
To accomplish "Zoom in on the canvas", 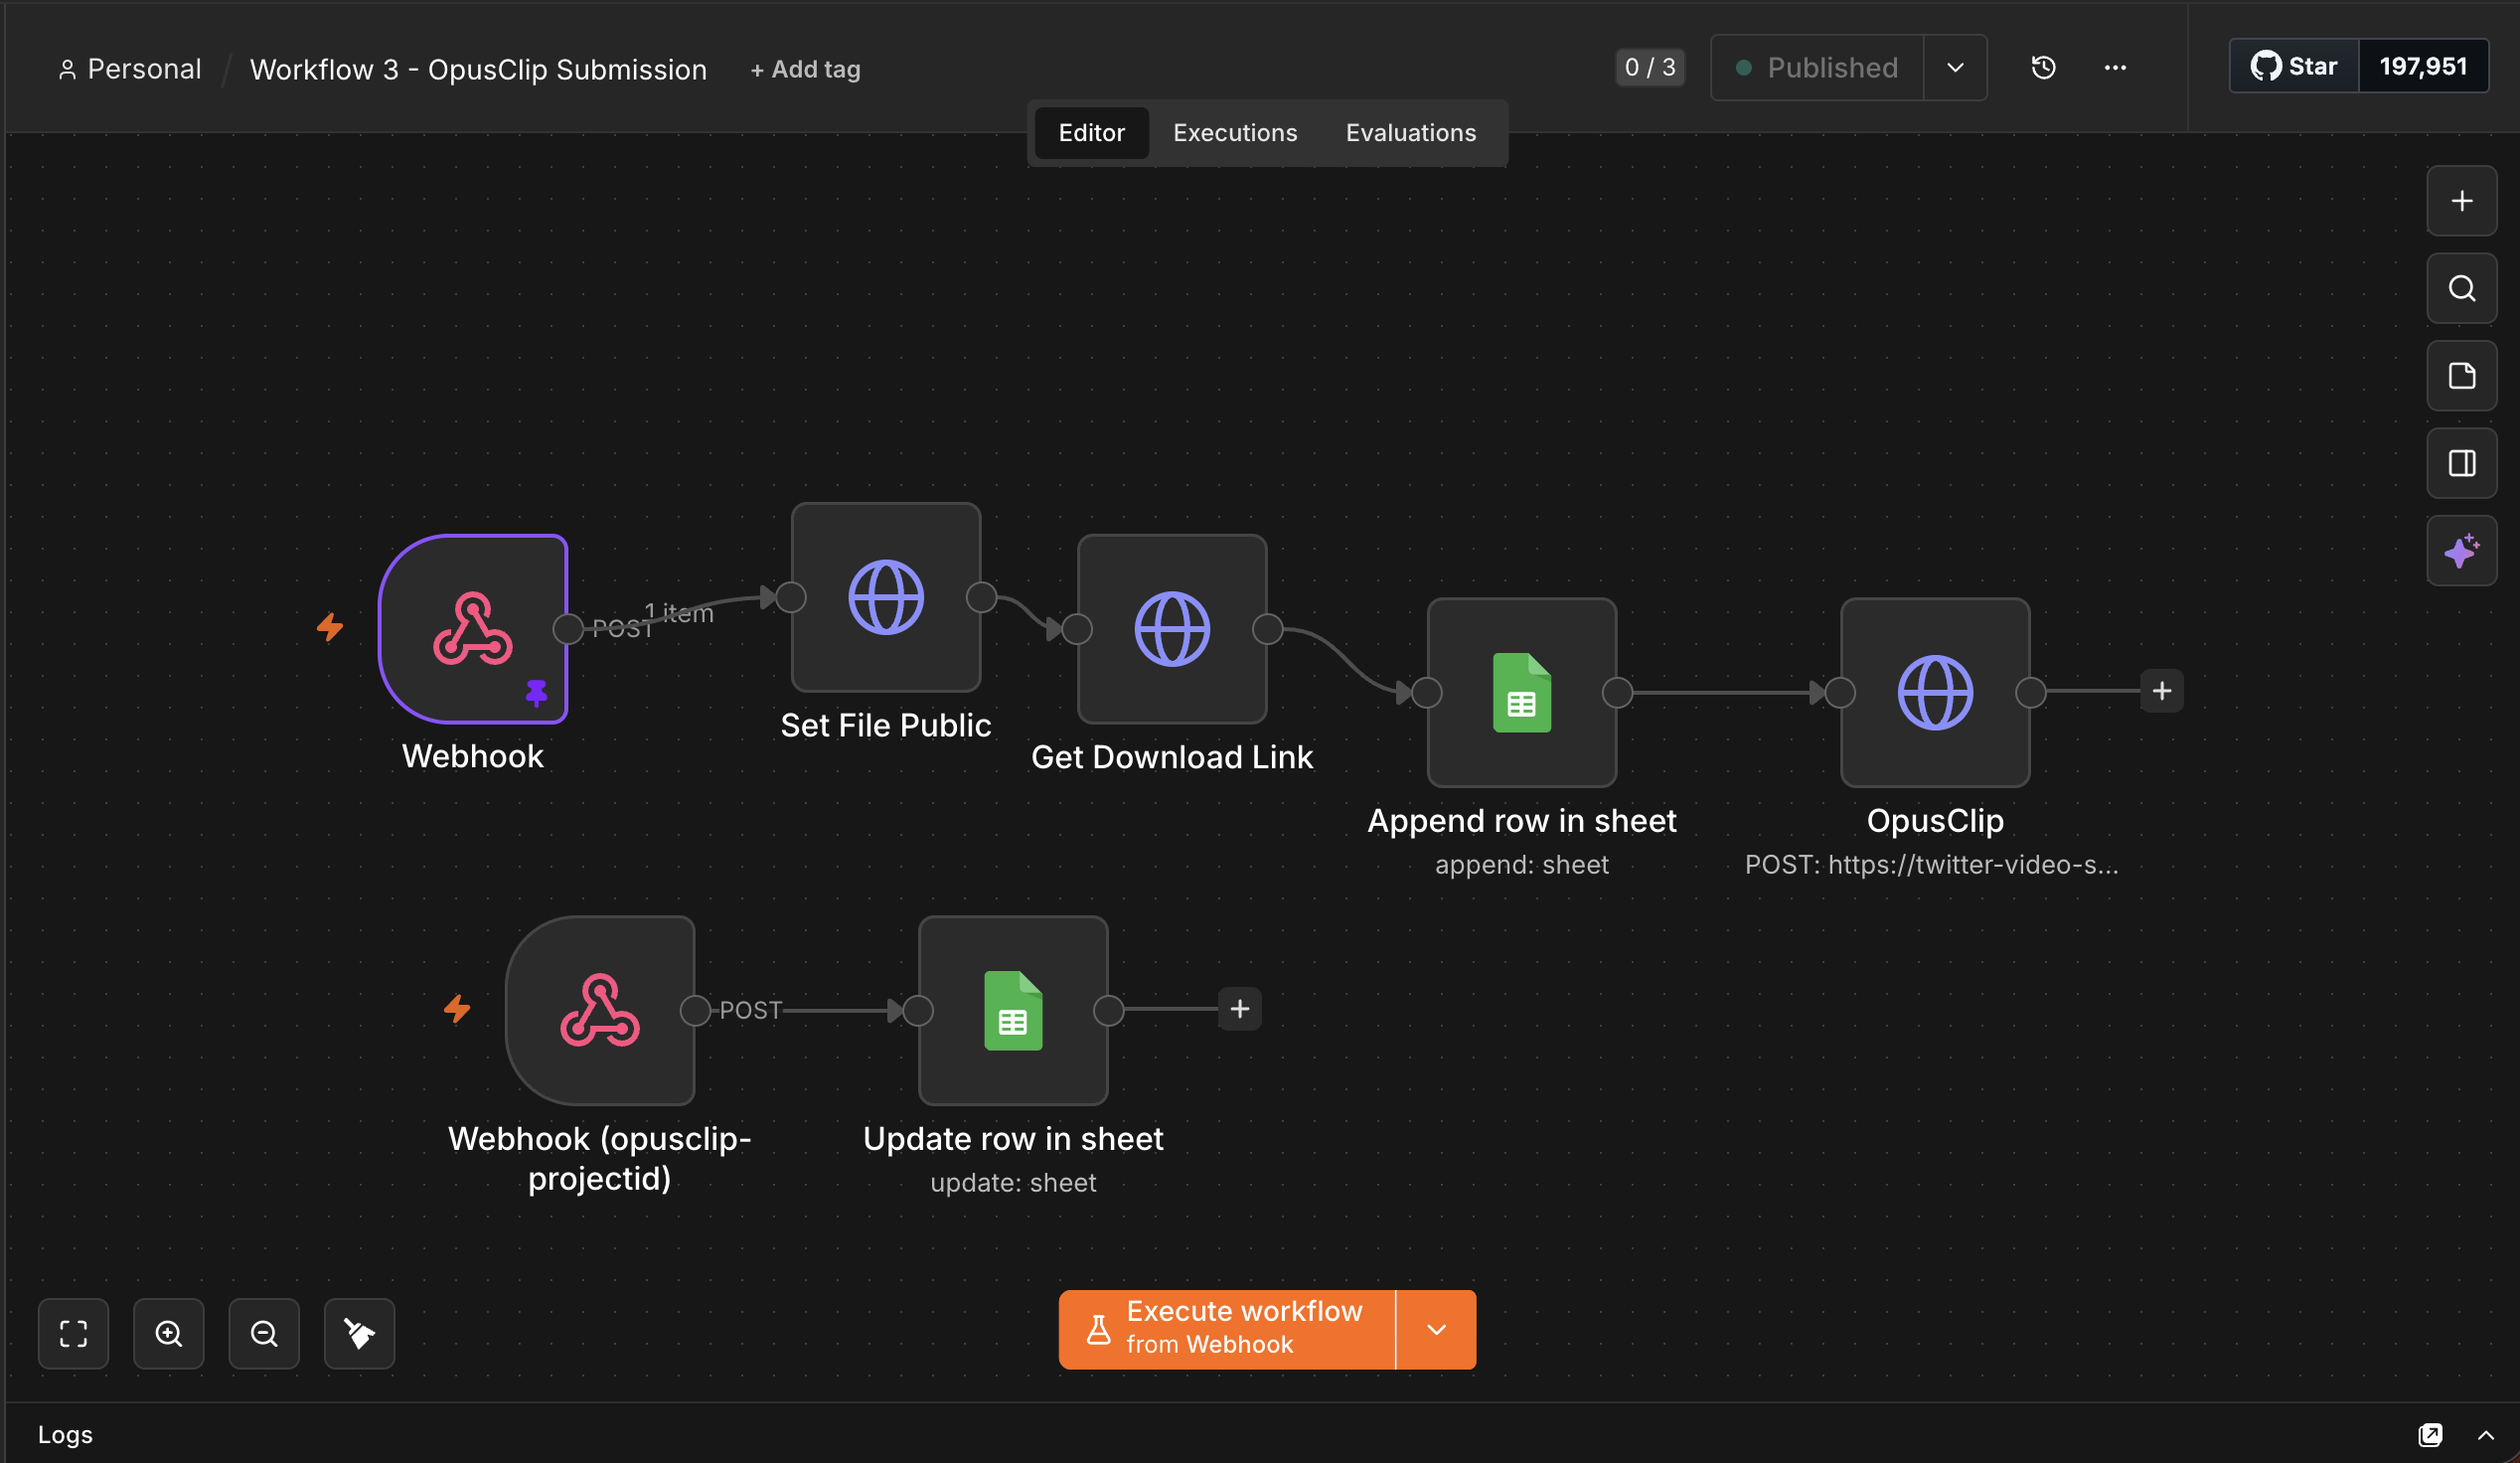I will (x=169, y=1333).
